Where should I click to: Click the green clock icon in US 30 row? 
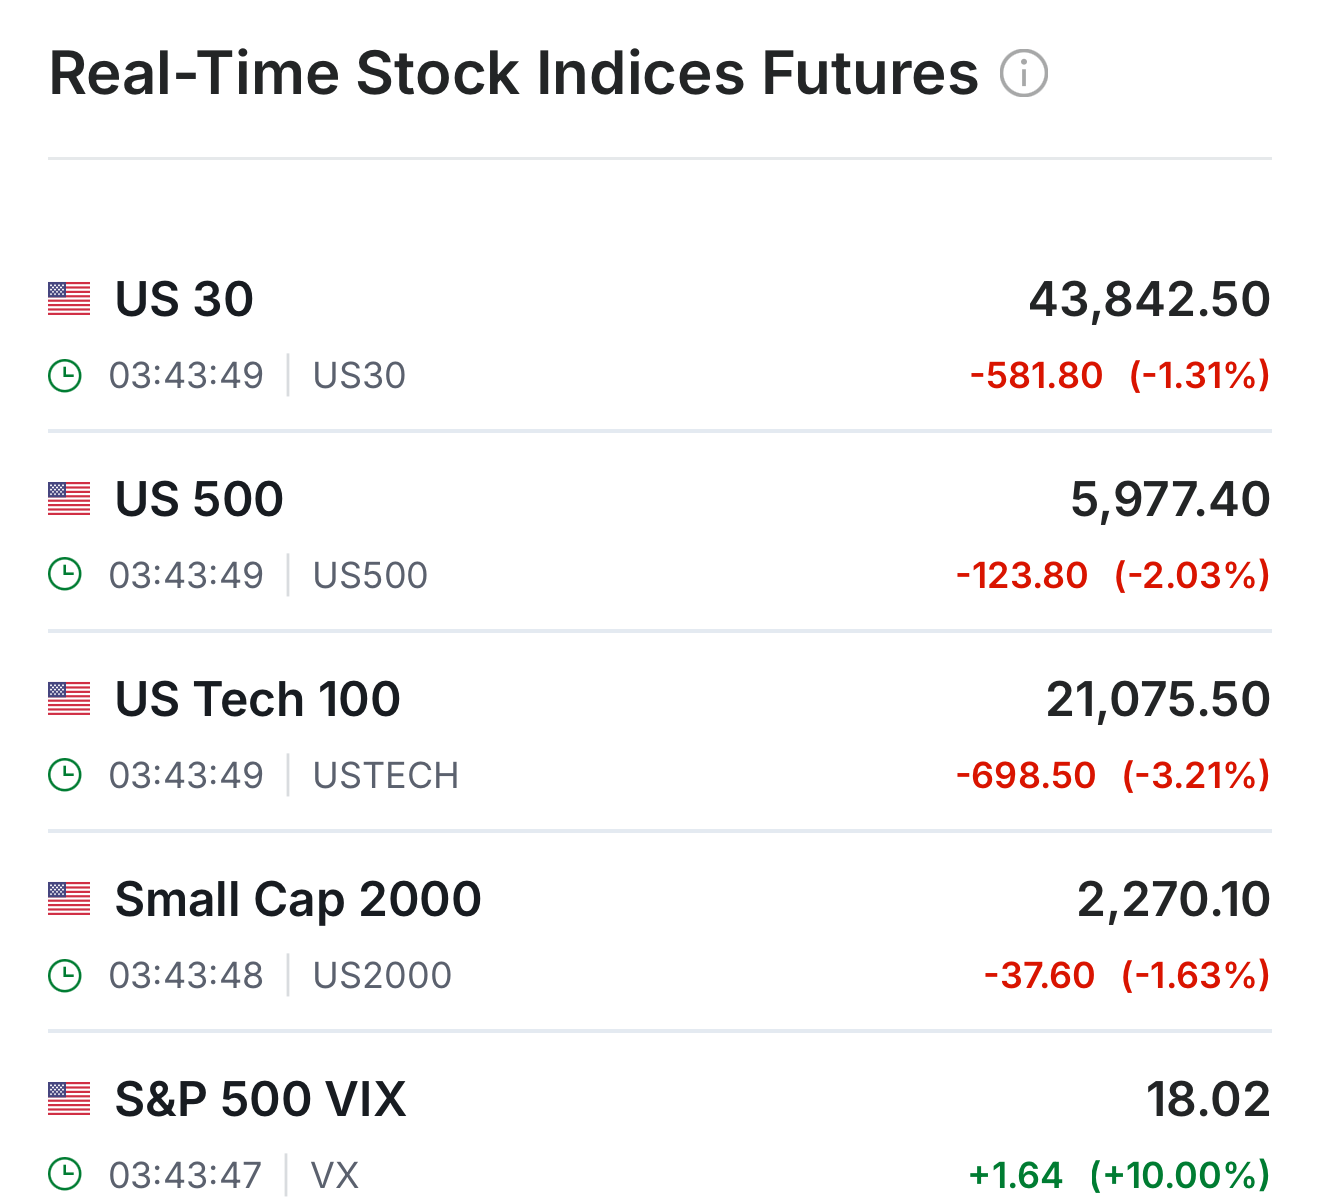pos(65,376)
